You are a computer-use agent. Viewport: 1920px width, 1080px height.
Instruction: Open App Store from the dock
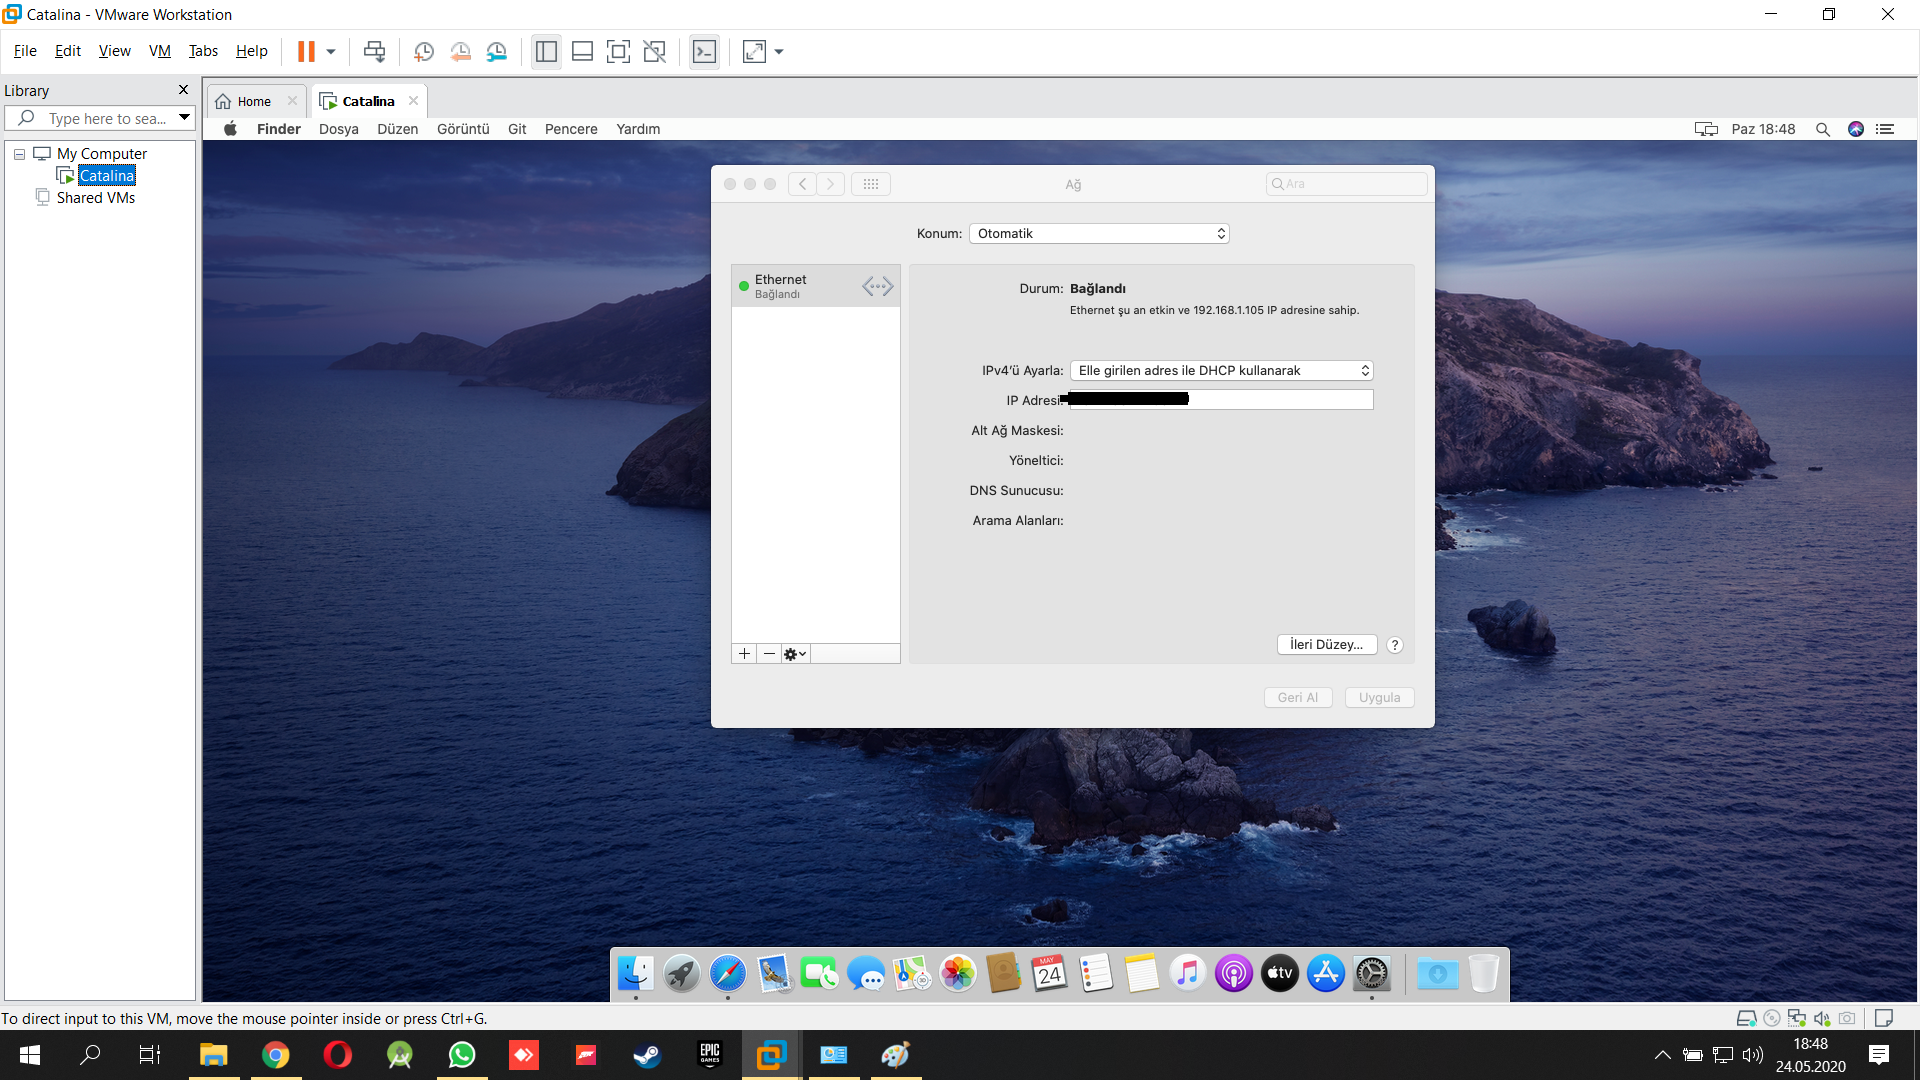point(1325,973)
